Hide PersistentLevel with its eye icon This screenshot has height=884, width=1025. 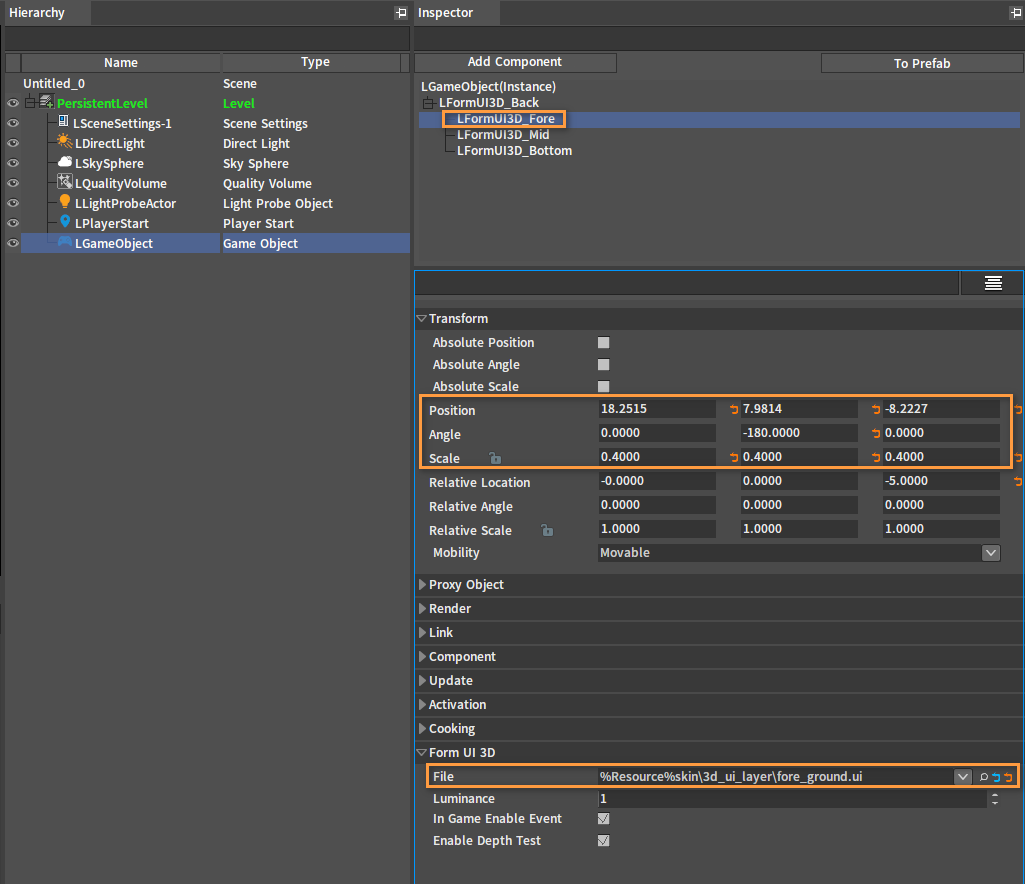[x=12, y=103]
